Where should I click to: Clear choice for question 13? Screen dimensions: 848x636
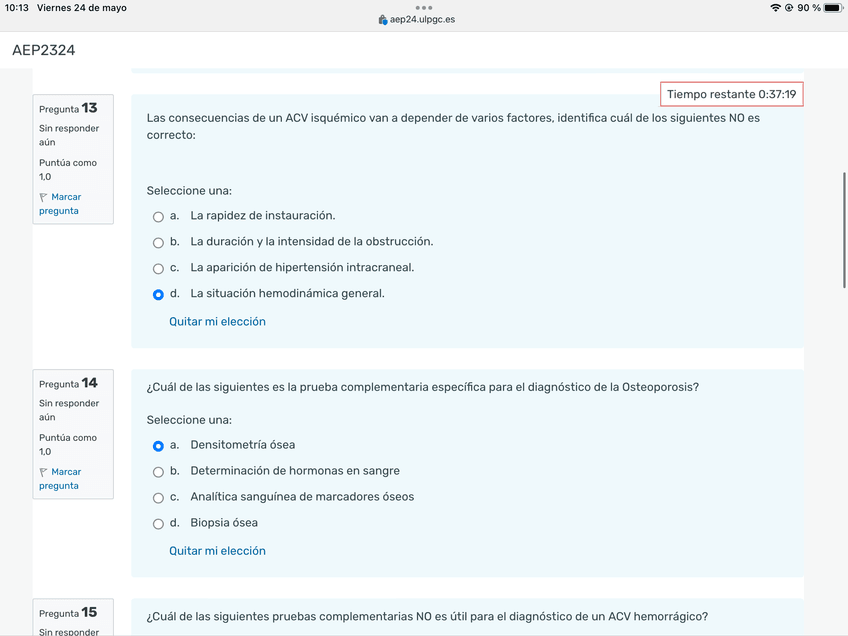217,321
